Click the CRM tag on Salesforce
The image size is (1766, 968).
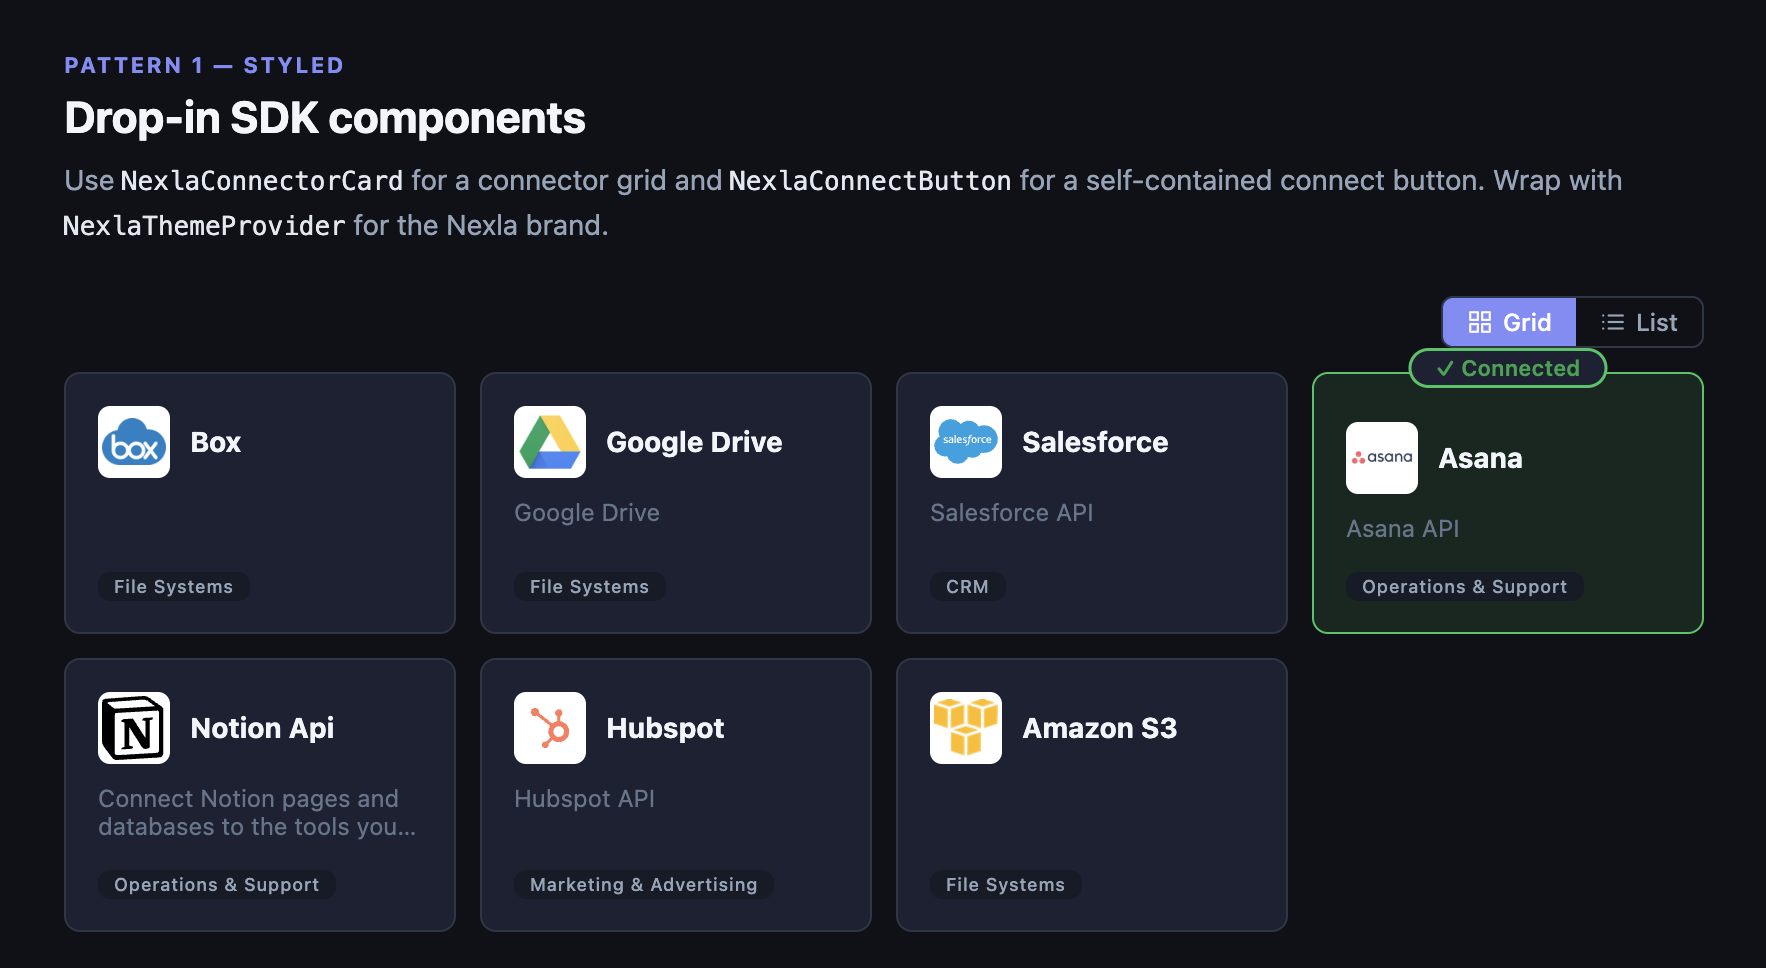967,586
